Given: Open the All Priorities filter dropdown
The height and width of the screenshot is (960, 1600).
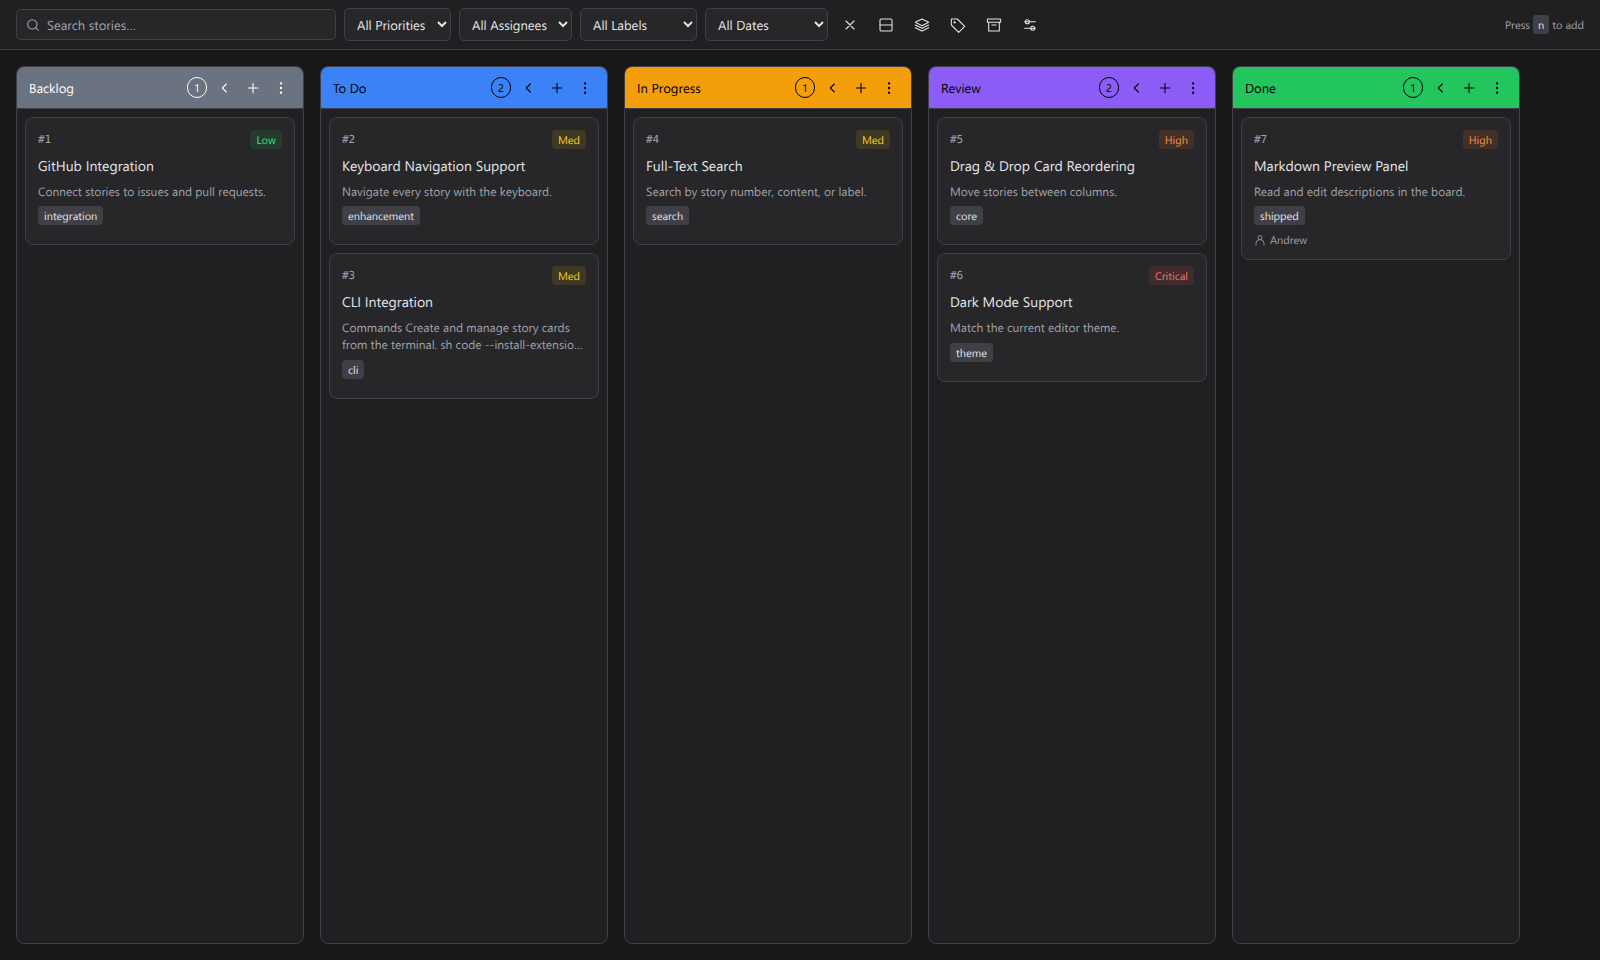Looking at the screenshot, I should tap(397, 25).
